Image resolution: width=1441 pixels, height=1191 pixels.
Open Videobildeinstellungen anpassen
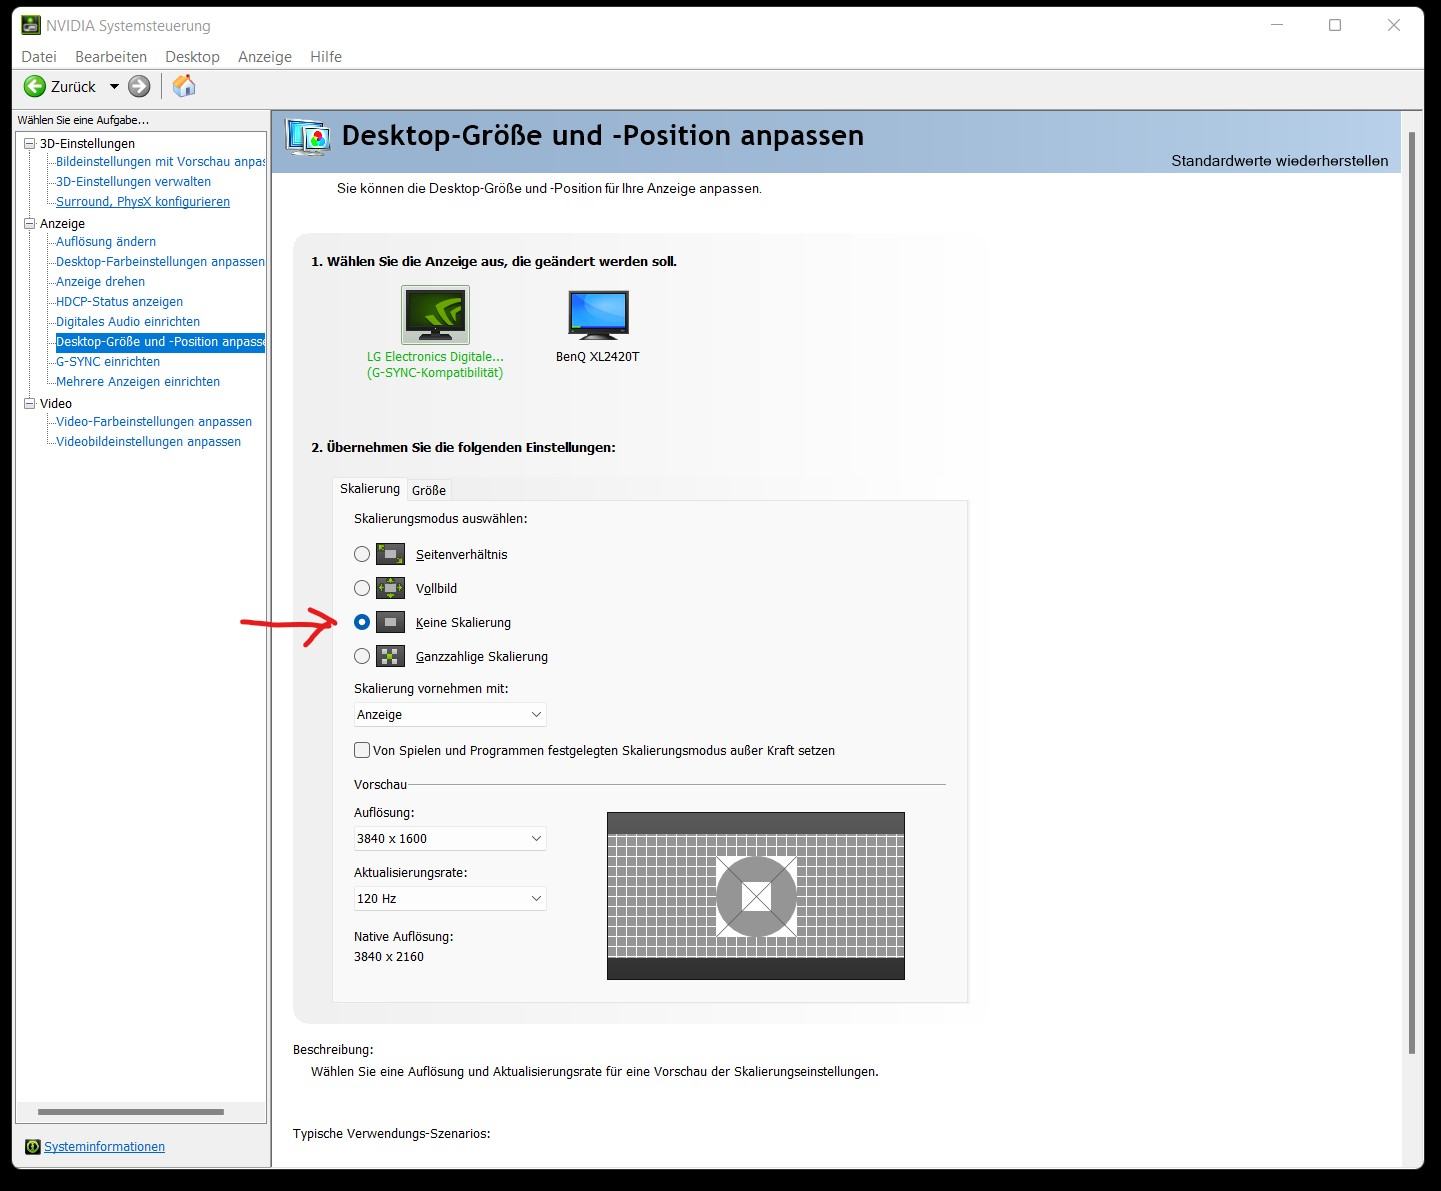(x=148, y=442)
